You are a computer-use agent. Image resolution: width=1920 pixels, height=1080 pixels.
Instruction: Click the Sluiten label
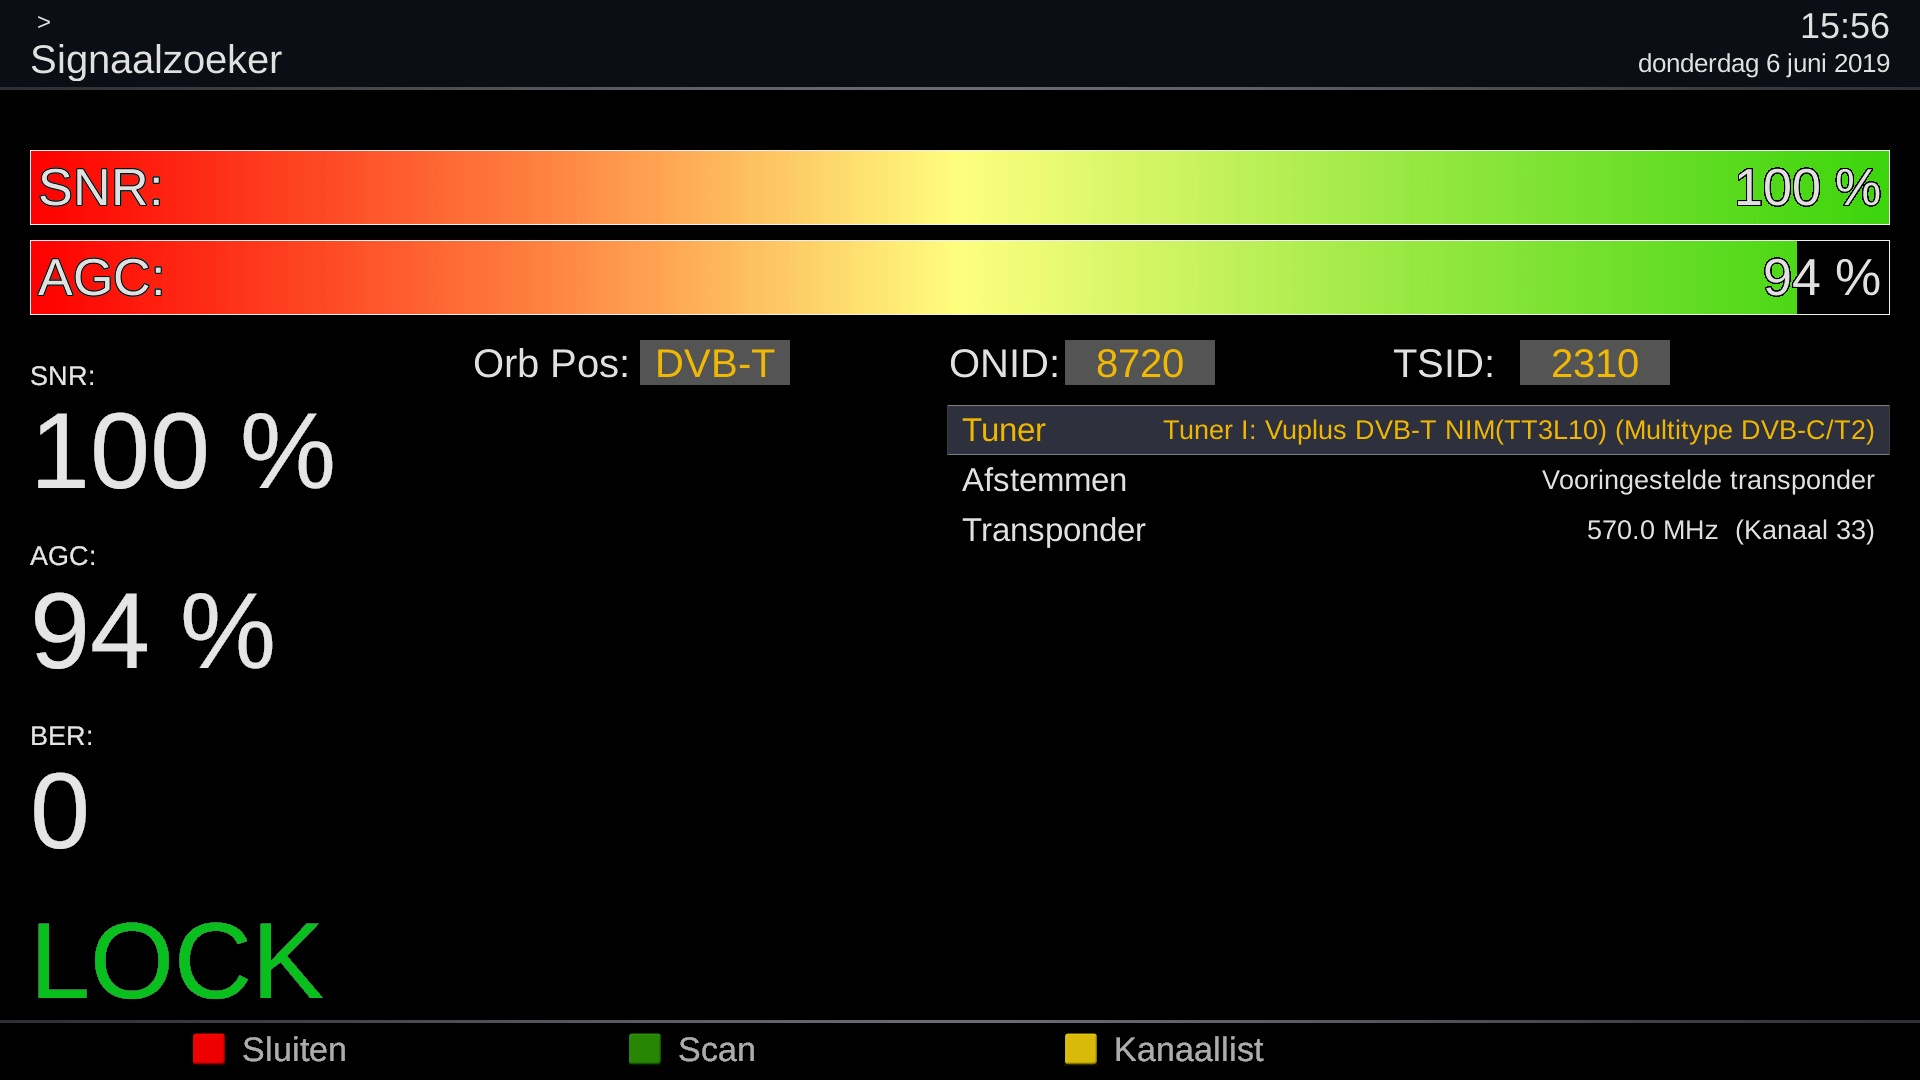click(293, 1050)
